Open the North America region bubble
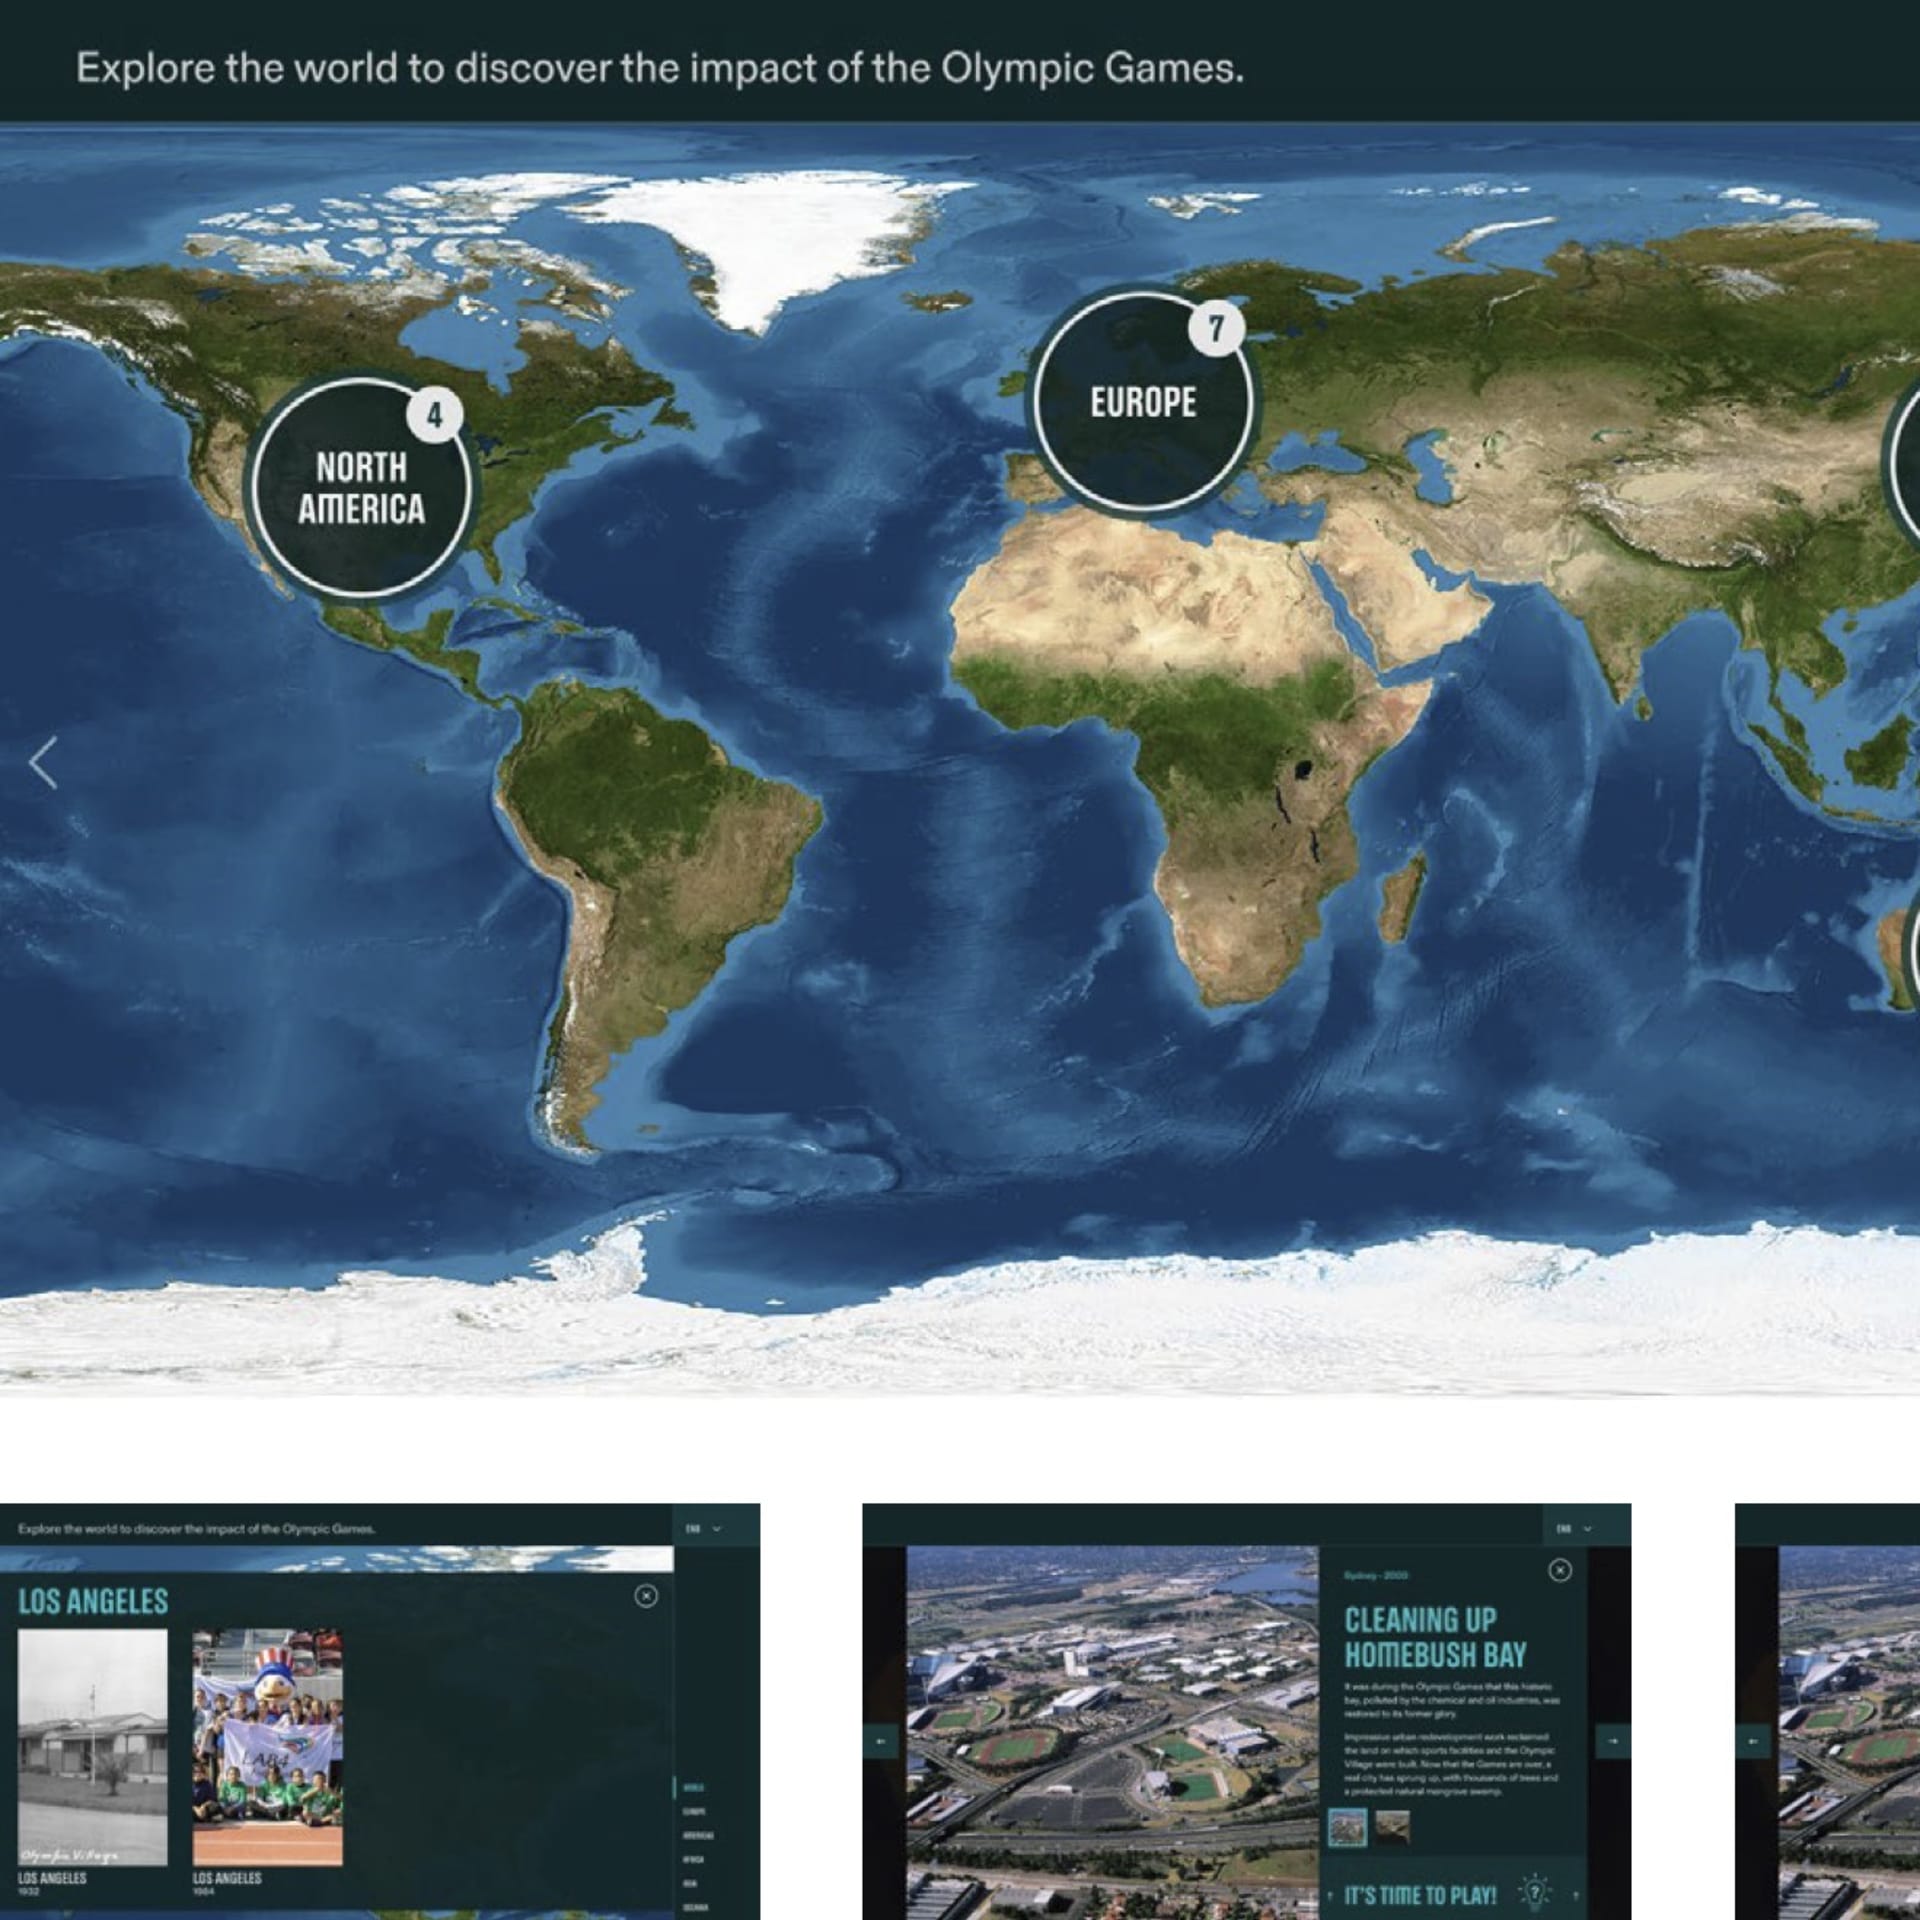 click(361, 489)
